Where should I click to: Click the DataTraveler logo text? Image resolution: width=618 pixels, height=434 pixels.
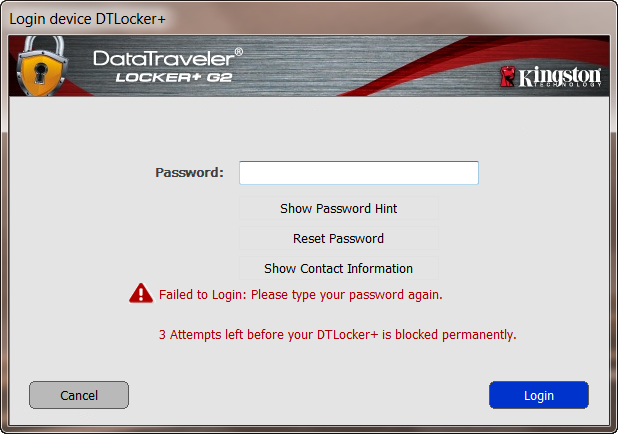tap(164, 59)
